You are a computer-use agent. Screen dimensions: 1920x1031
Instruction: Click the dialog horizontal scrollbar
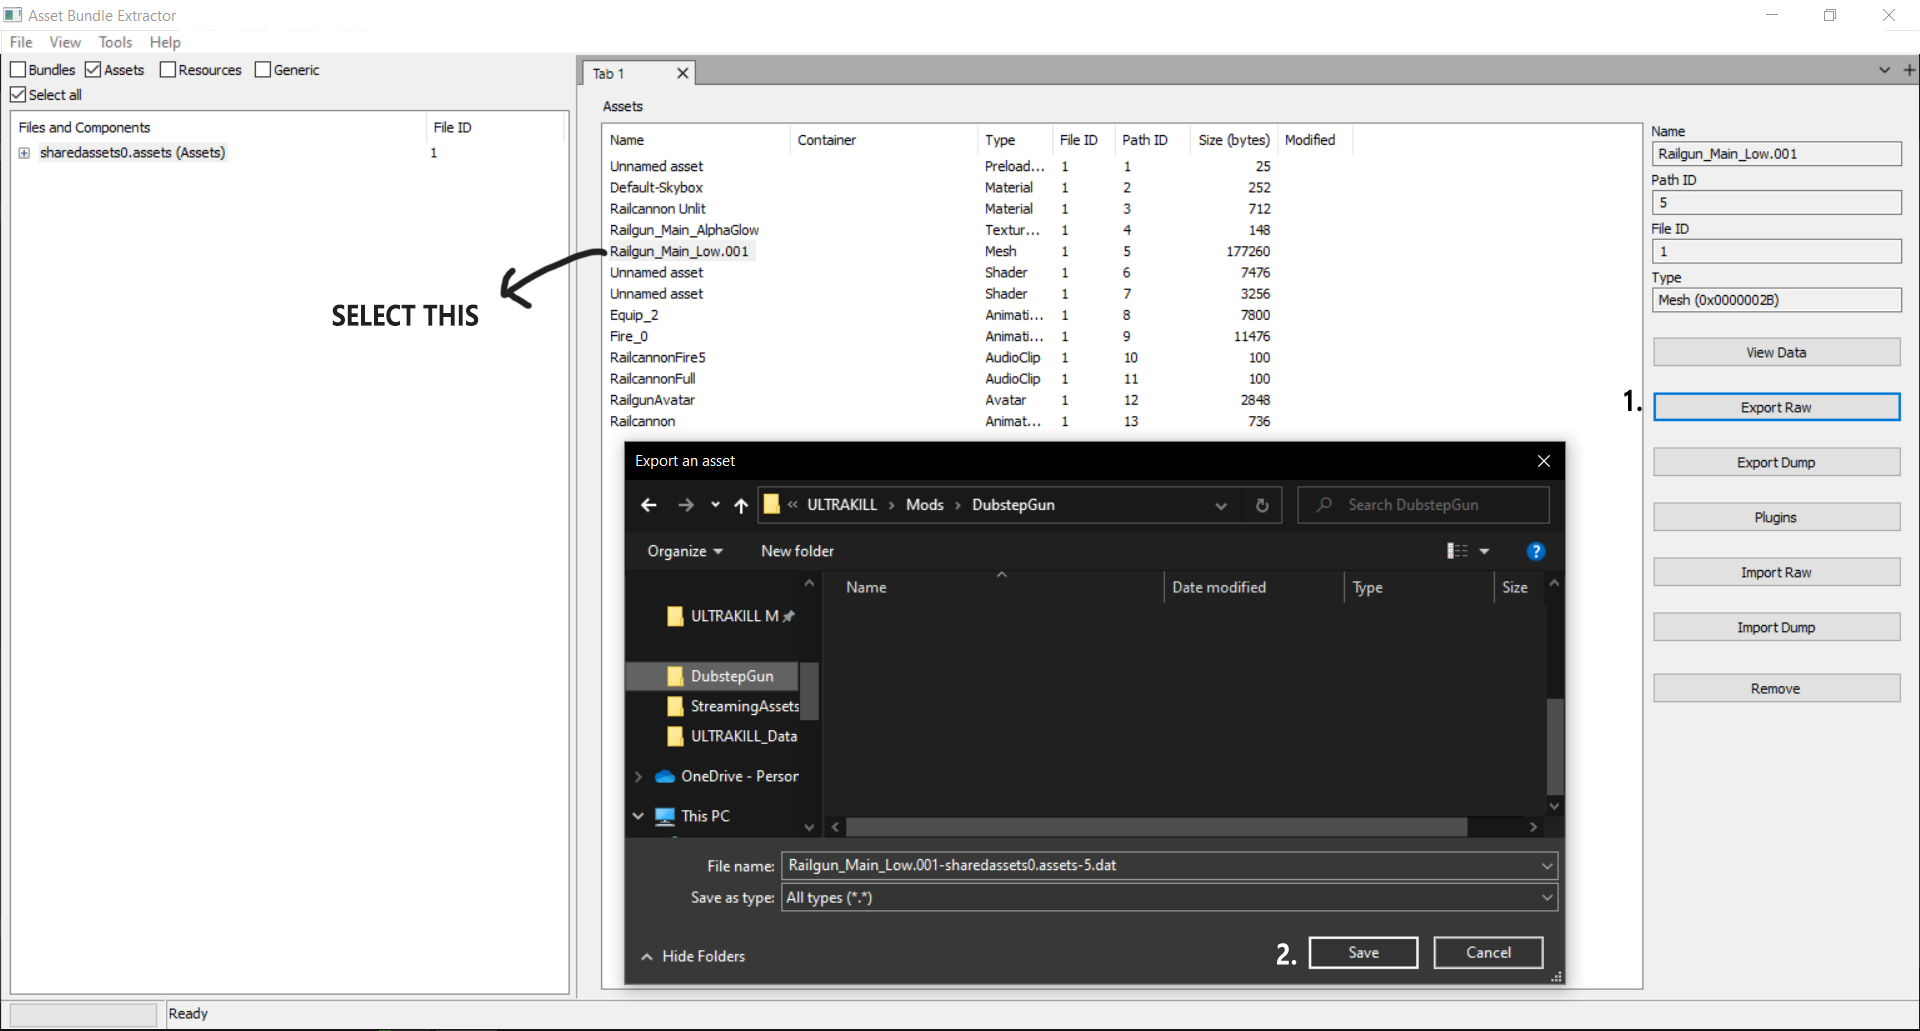1156,827
